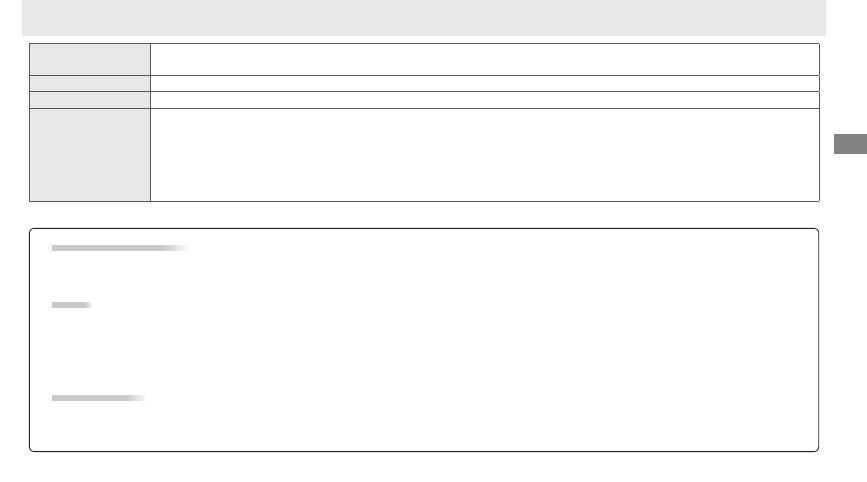Click the light gray header band at top
This screenshot has height=482, width=867.
click(x=424, y=18)
